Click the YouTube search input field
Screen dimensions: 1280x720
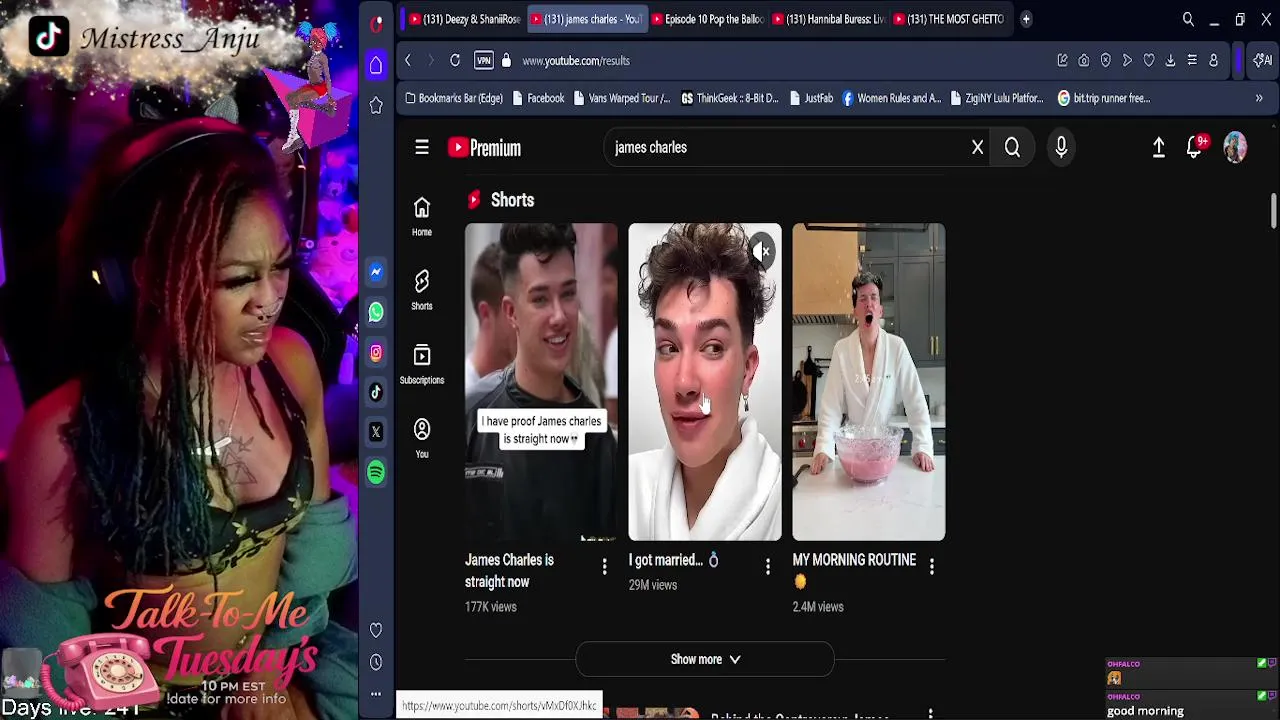[x=788, y=148]
